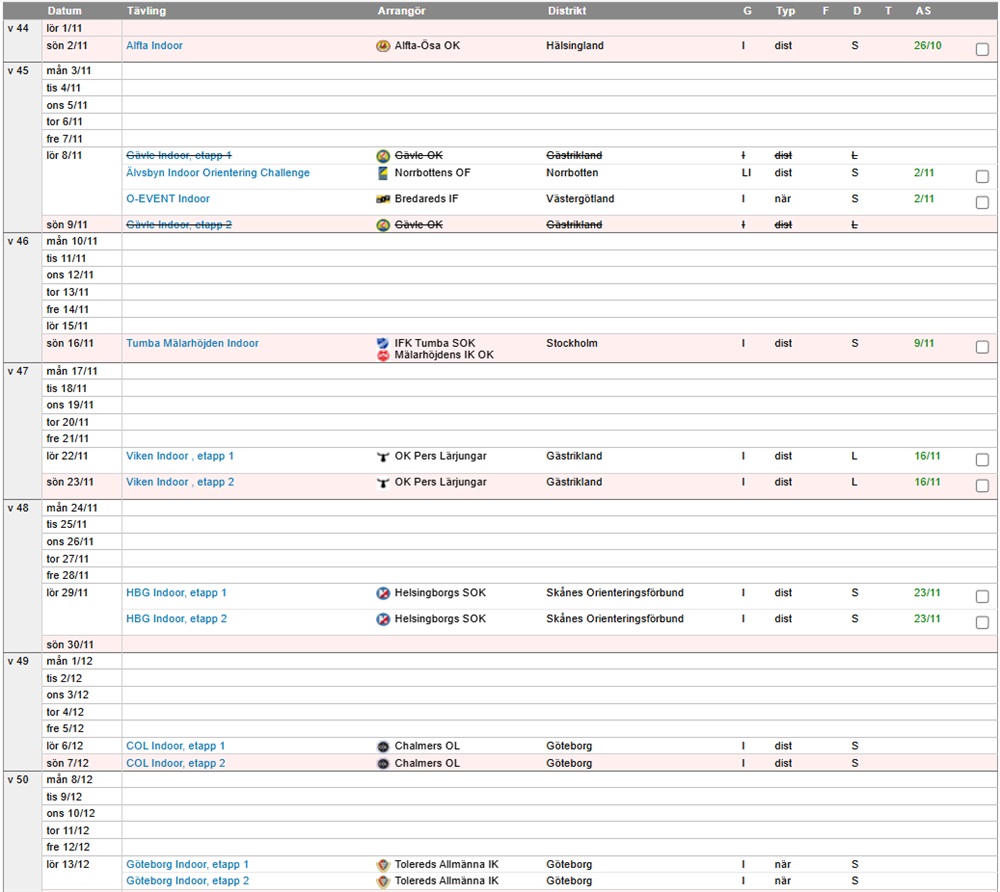Click the Bredareds IF club icon
Viewport: 1000px width, 892px height.
pyautogui.click(x=382, y=199)
